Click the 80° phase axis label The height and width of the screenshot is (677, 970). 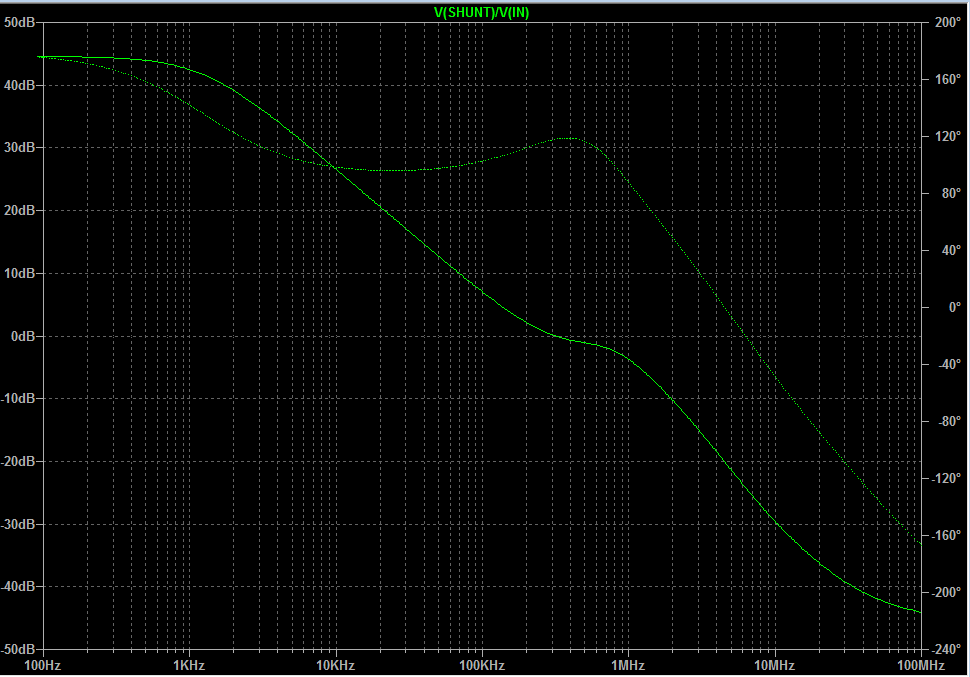tap(951, 194)
